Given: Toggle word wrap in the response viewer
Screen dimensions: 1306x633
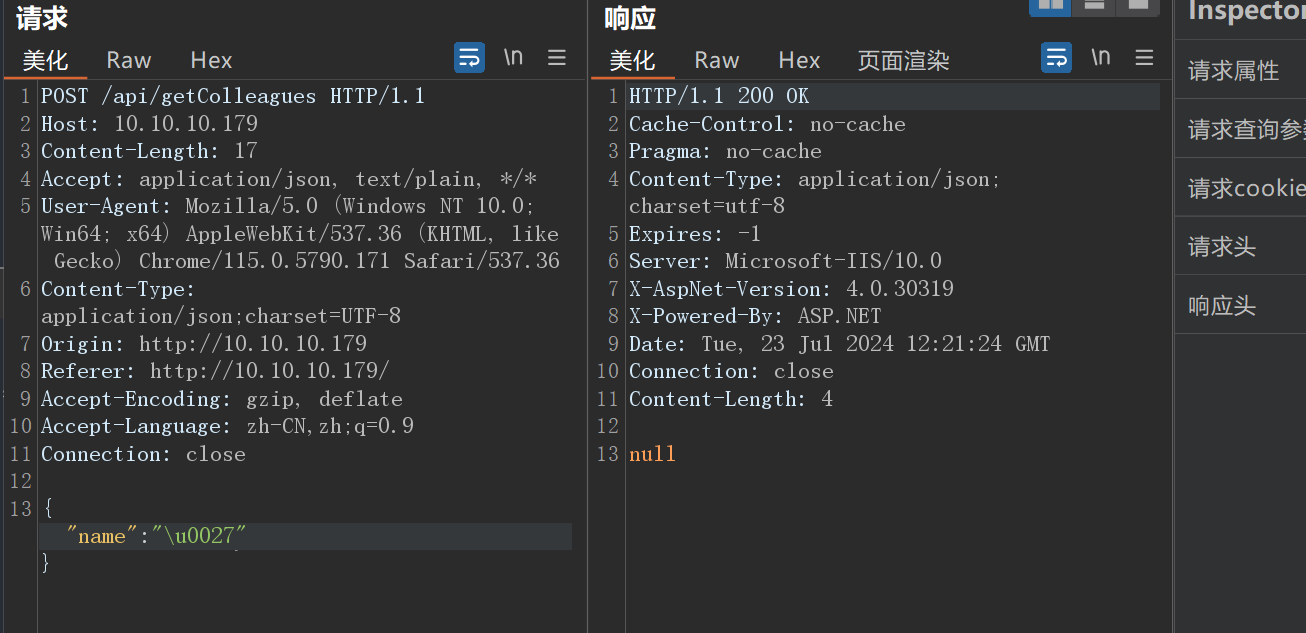Looking at the screenshot, I should [x=1056, y=57].
